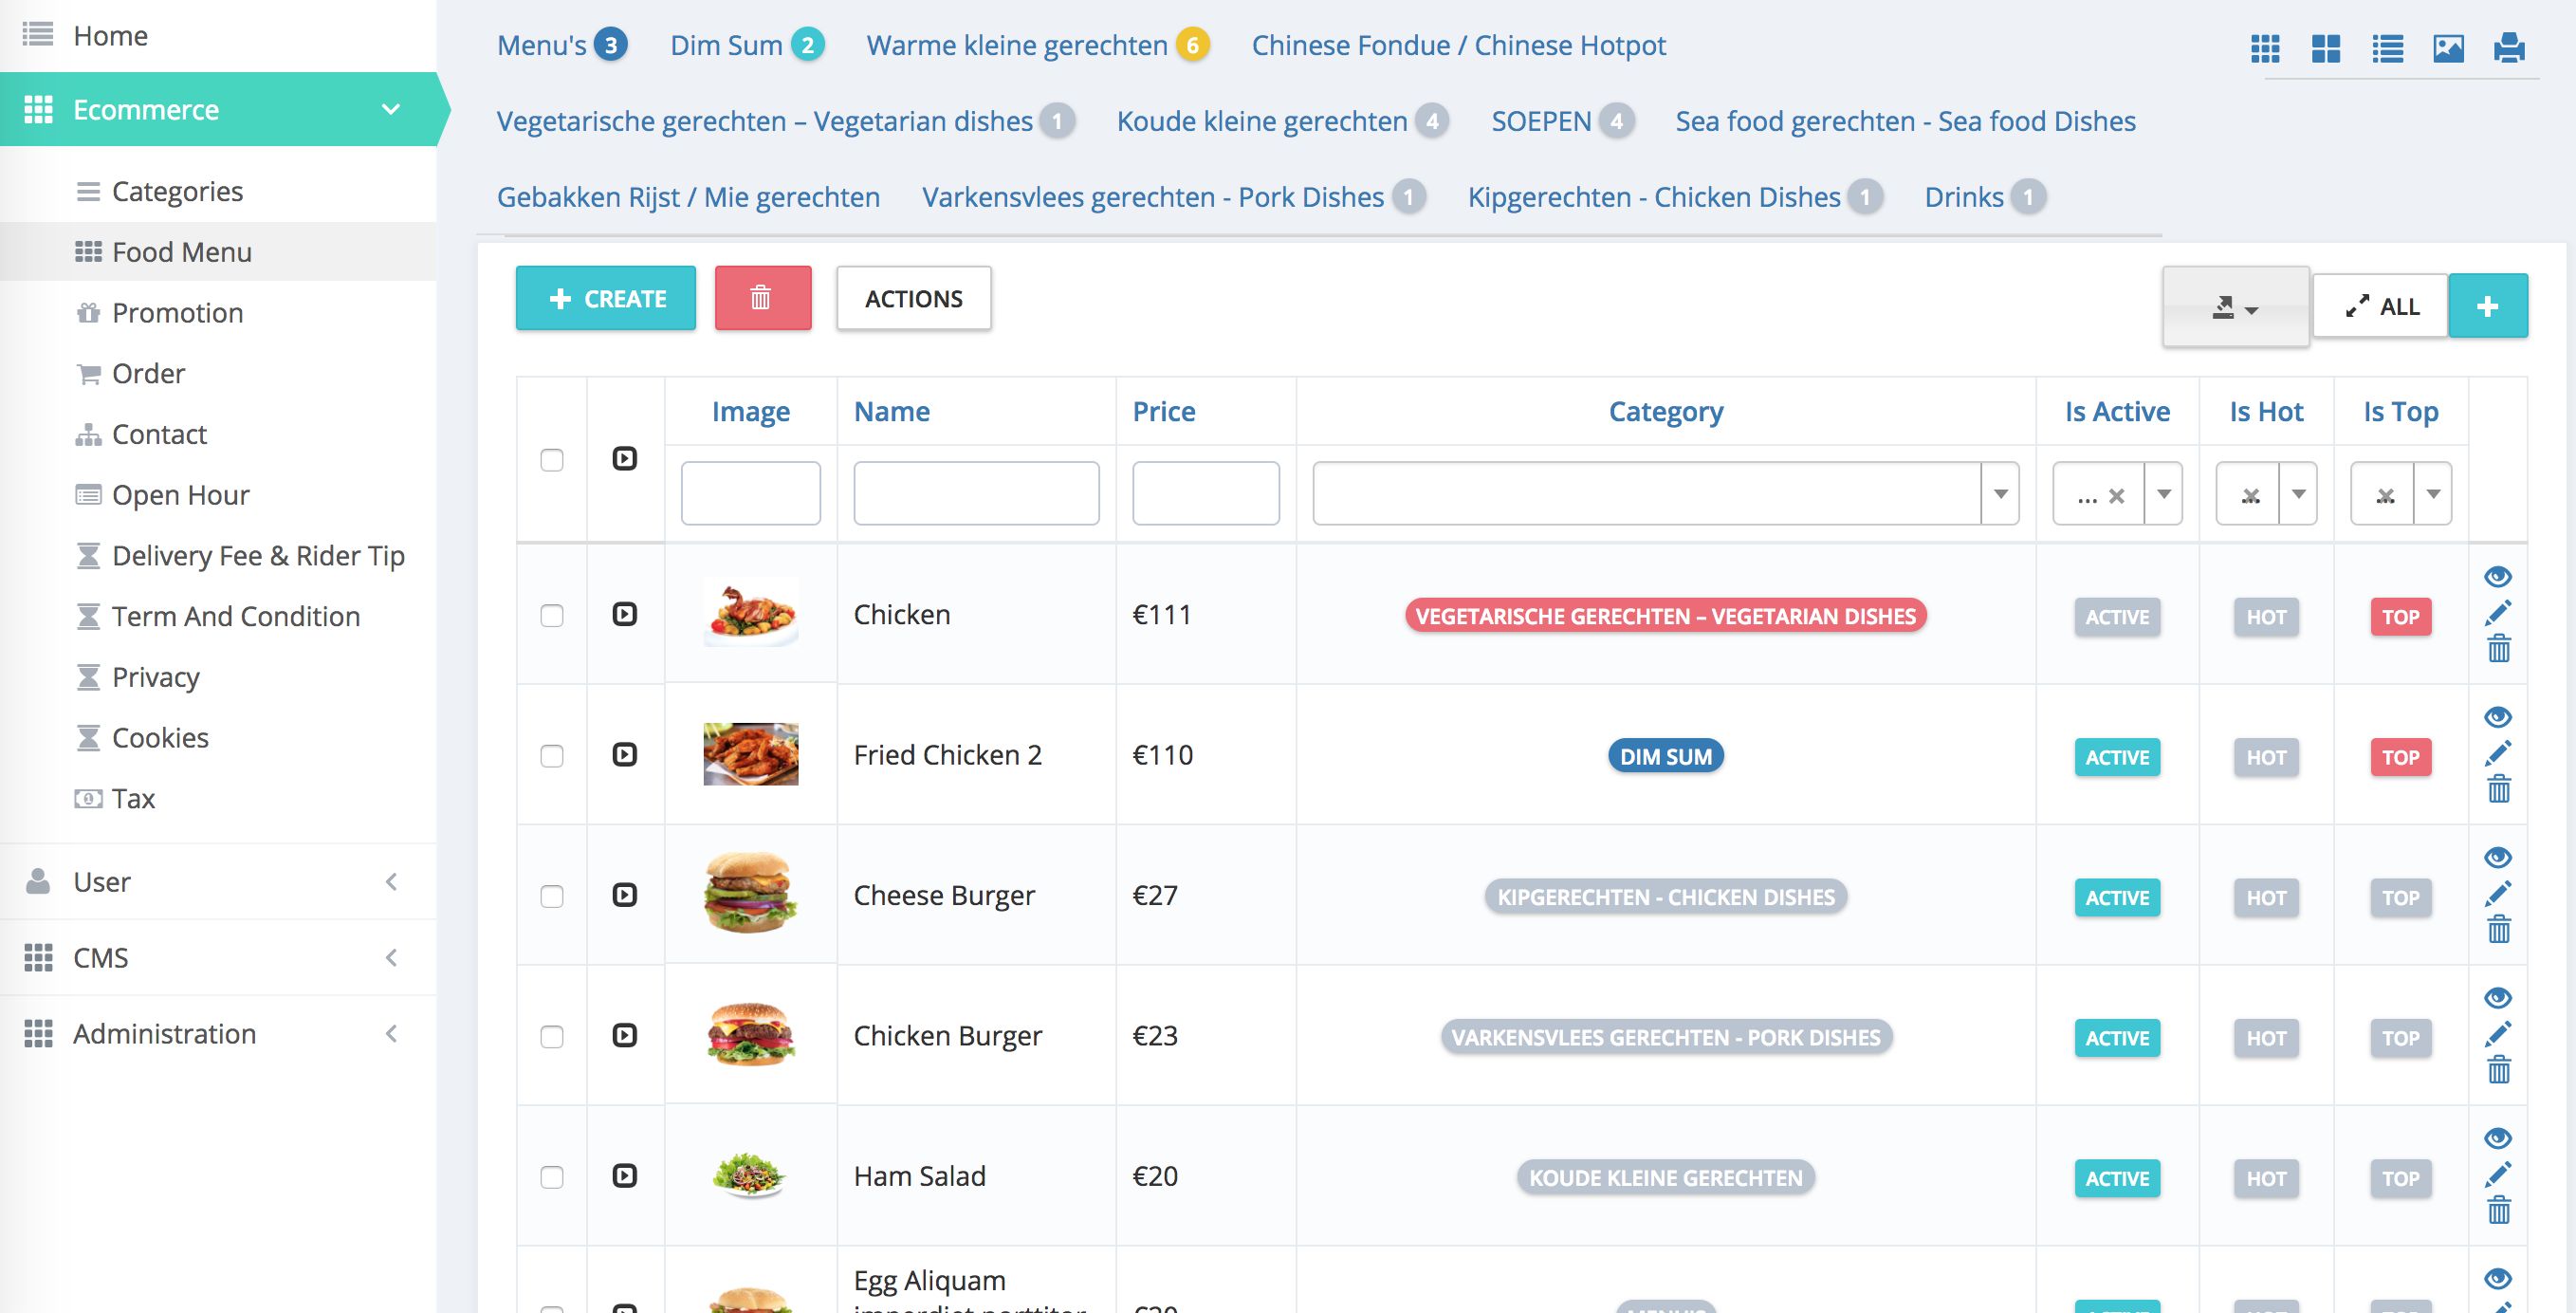Expand details of Chicken Burger row

click(624, 1035)
